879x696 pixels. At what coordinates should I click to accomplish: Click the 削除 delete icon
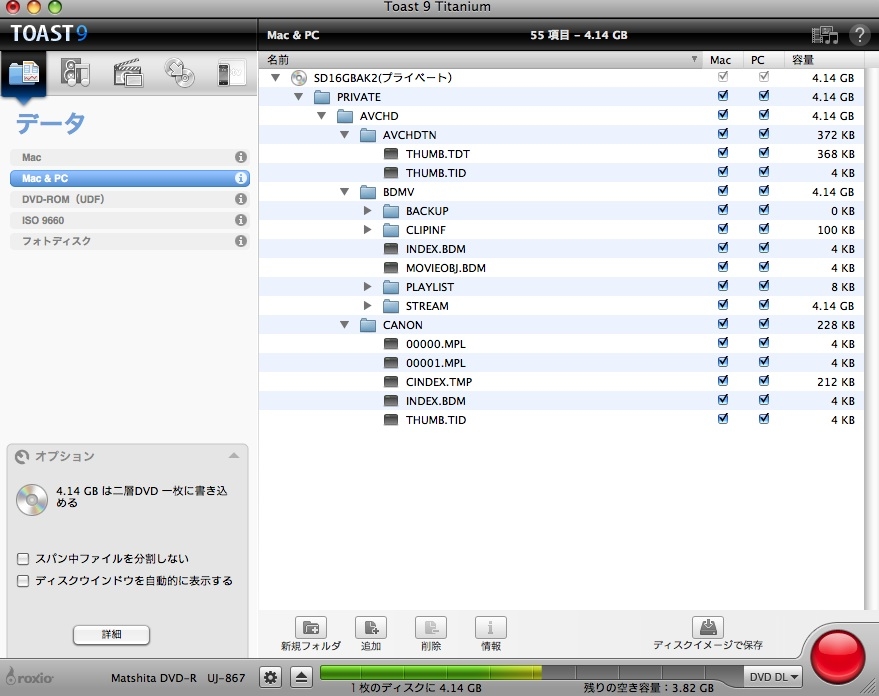tap(431, 627)
